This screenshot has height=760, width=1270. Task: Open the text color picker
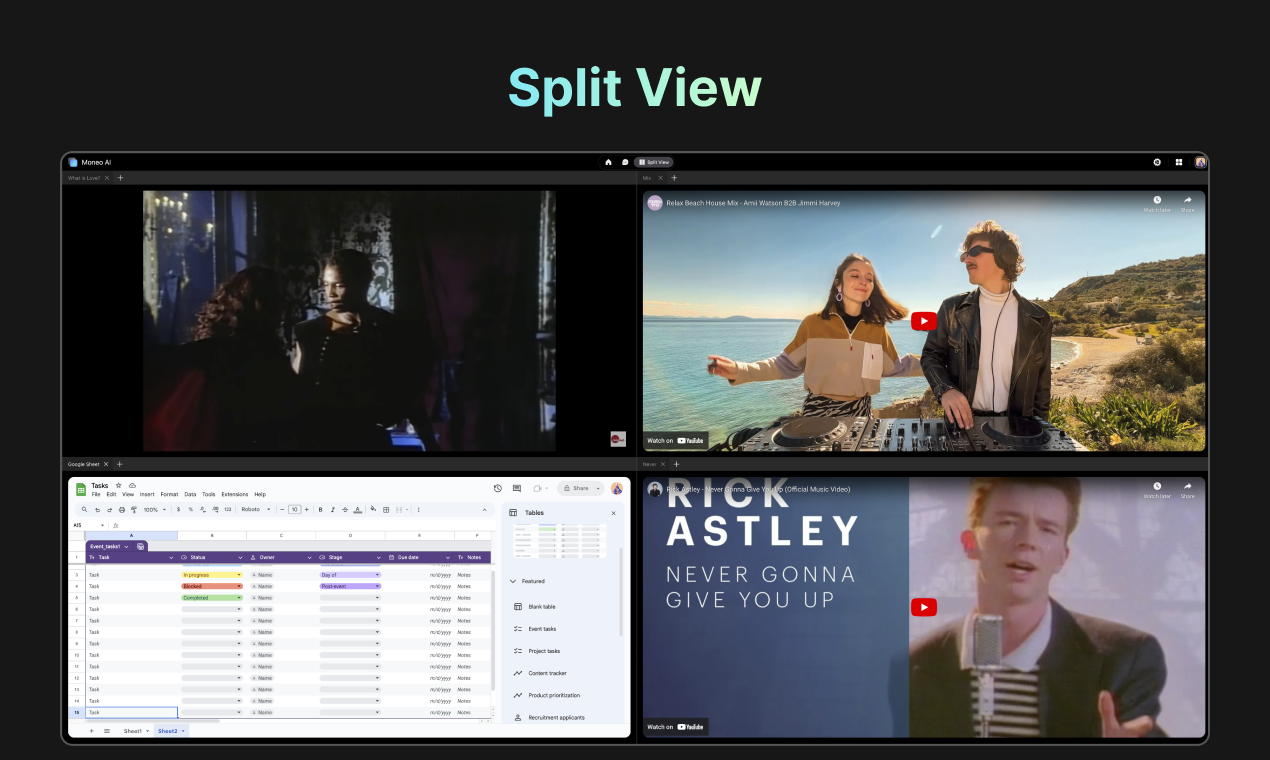[x=358, y=509]
